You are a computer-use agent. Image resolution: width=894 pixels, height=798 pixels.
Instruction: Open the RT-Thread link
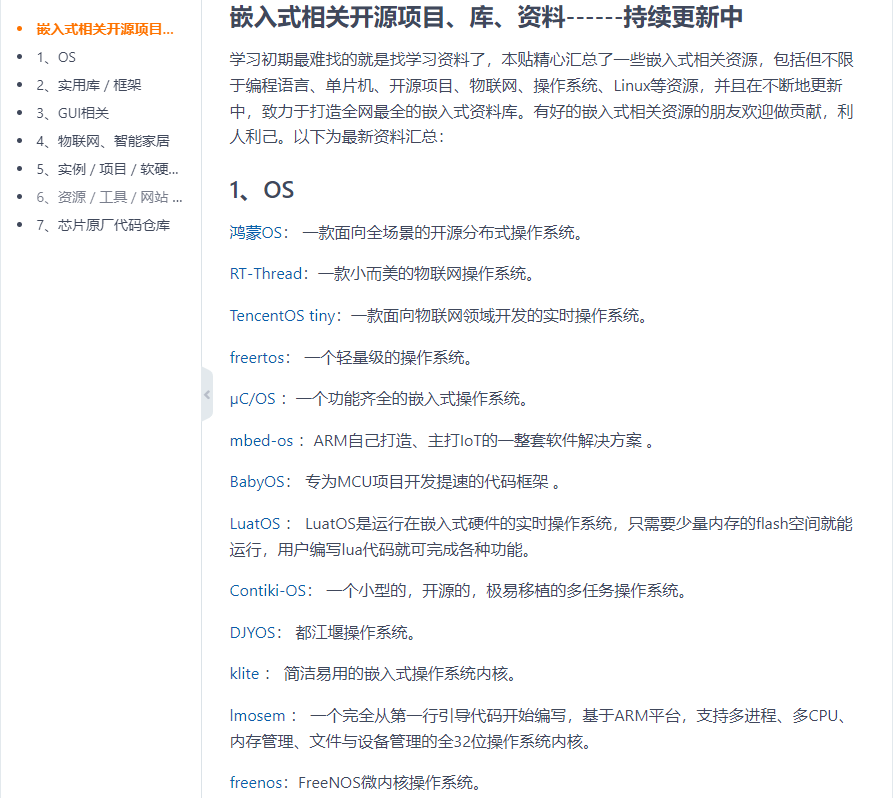click(266, 274)
